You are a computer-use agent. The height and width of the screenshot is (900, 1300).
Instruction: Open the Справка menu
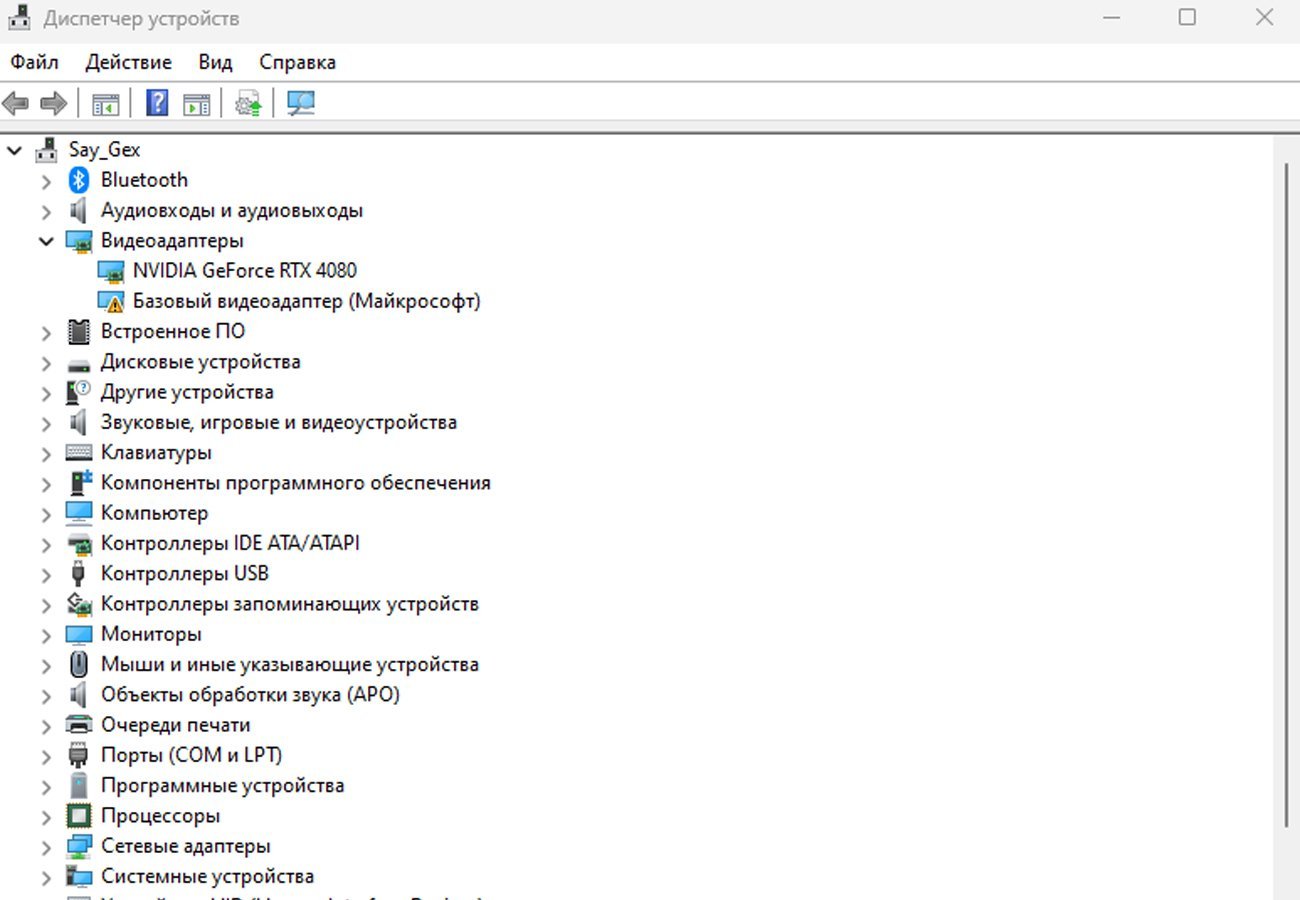click(297, 62)
